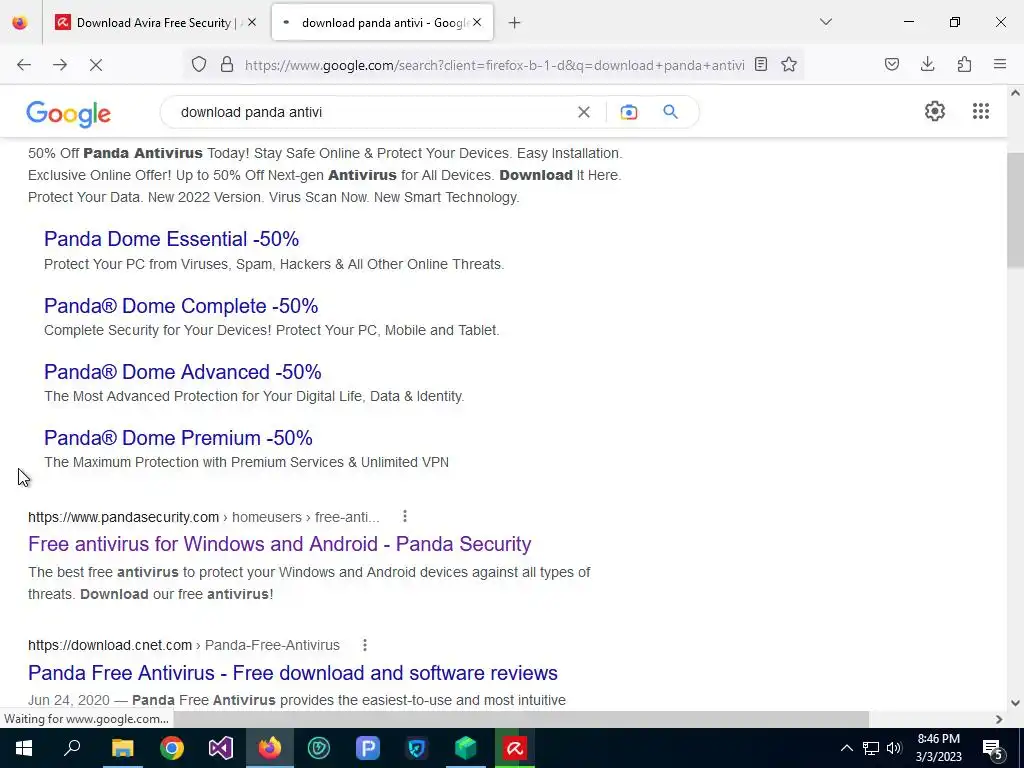Image resolution: width=1024 pixels, height=768 pixels.
Task: Click the Firefox View icon
Action: 20,23
